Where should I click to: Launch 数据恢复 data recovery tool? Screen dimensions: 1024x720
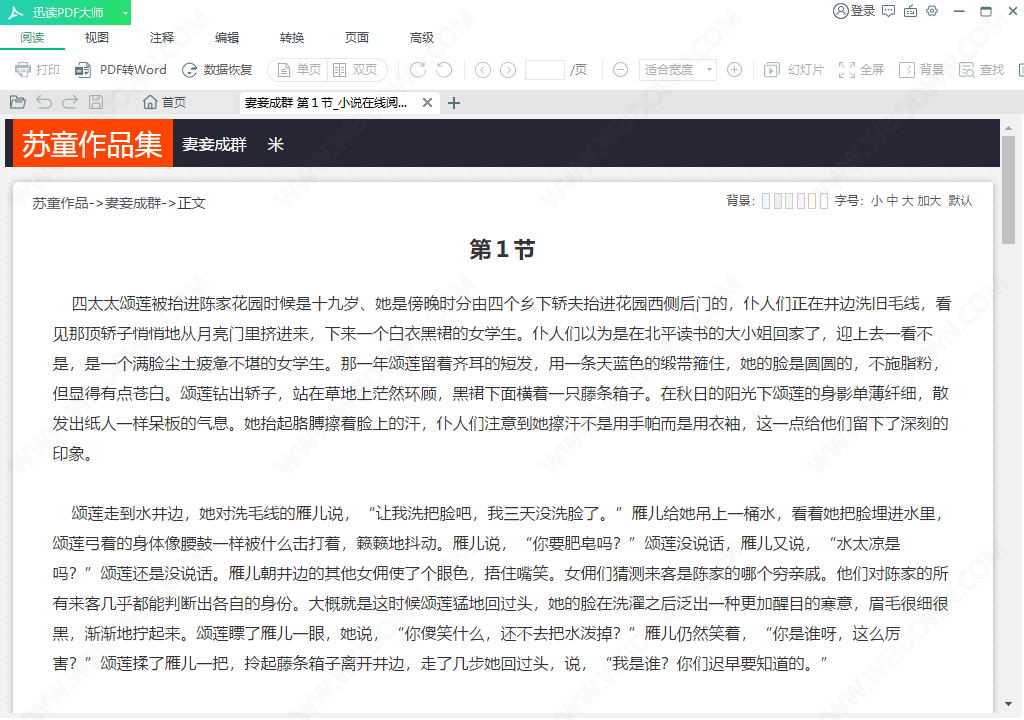pyautogui.click(x=217, y=70)
